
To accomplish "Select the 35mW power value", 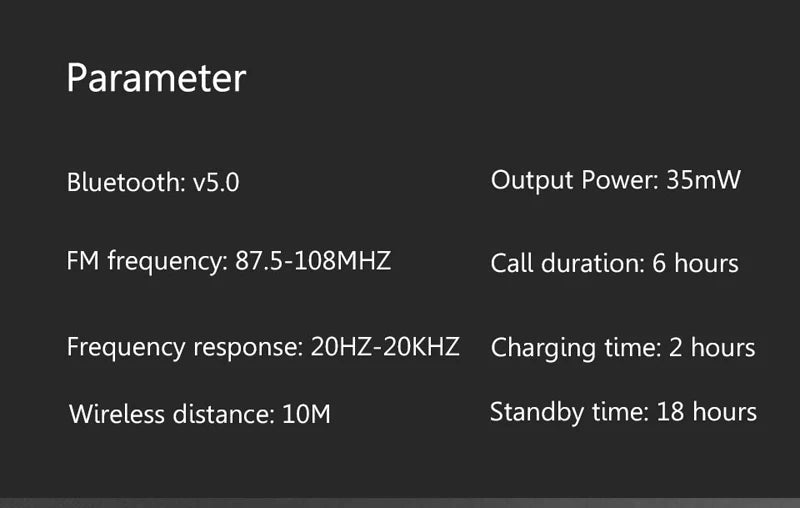I will (703, 181).
